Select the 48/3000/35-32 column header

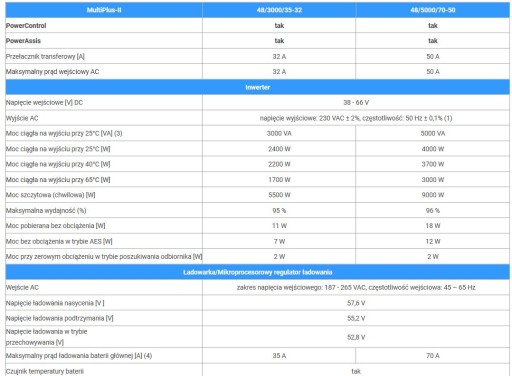[x=279, y=10]
